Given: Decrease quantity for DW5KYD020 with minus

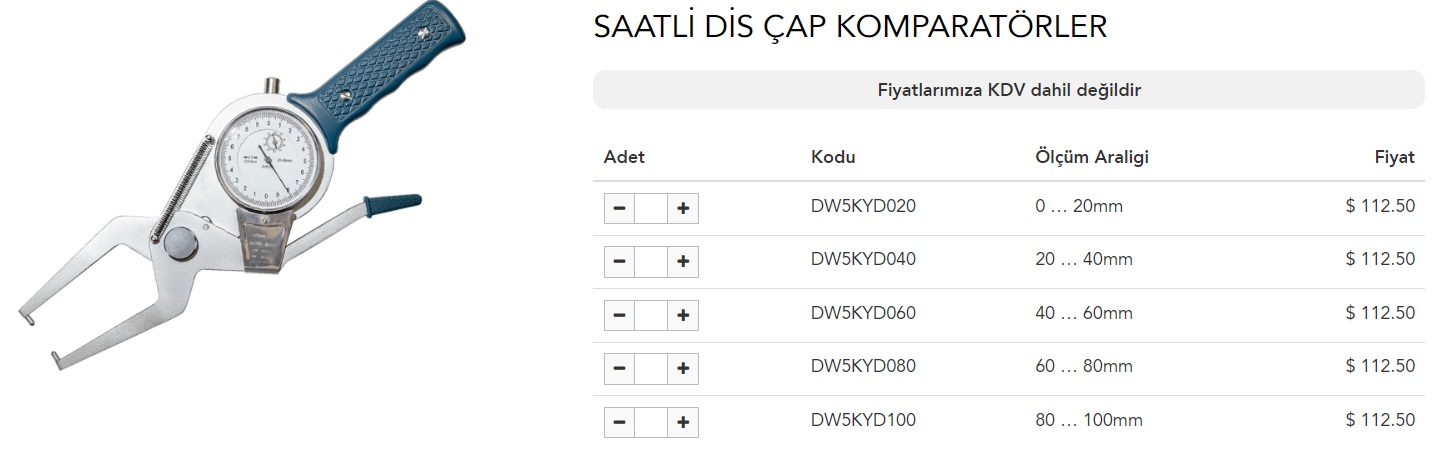Looking at the screenshot, I should 619,208.
